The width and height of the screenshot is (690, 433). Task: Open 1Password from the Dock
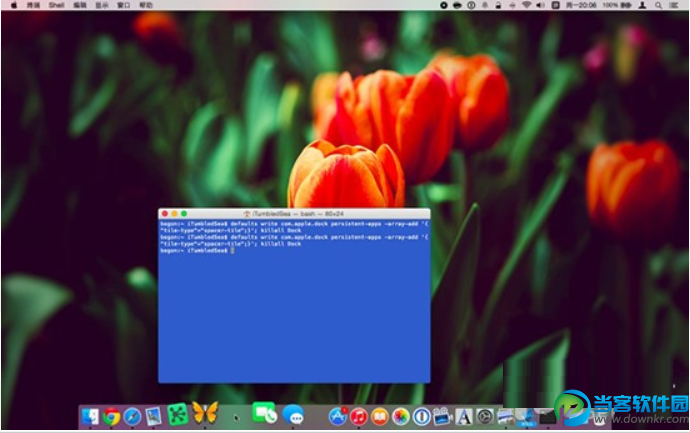pos(422,417)
